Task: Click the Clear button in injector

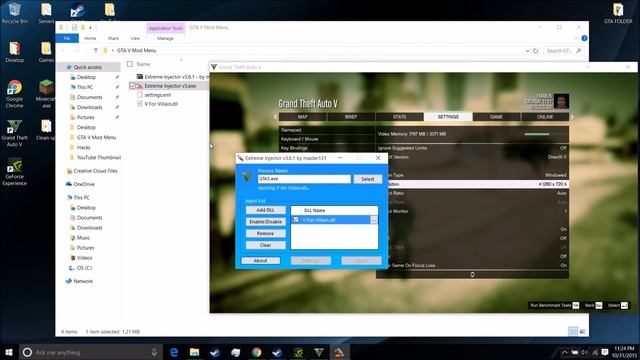Action: tap(265, 245)
